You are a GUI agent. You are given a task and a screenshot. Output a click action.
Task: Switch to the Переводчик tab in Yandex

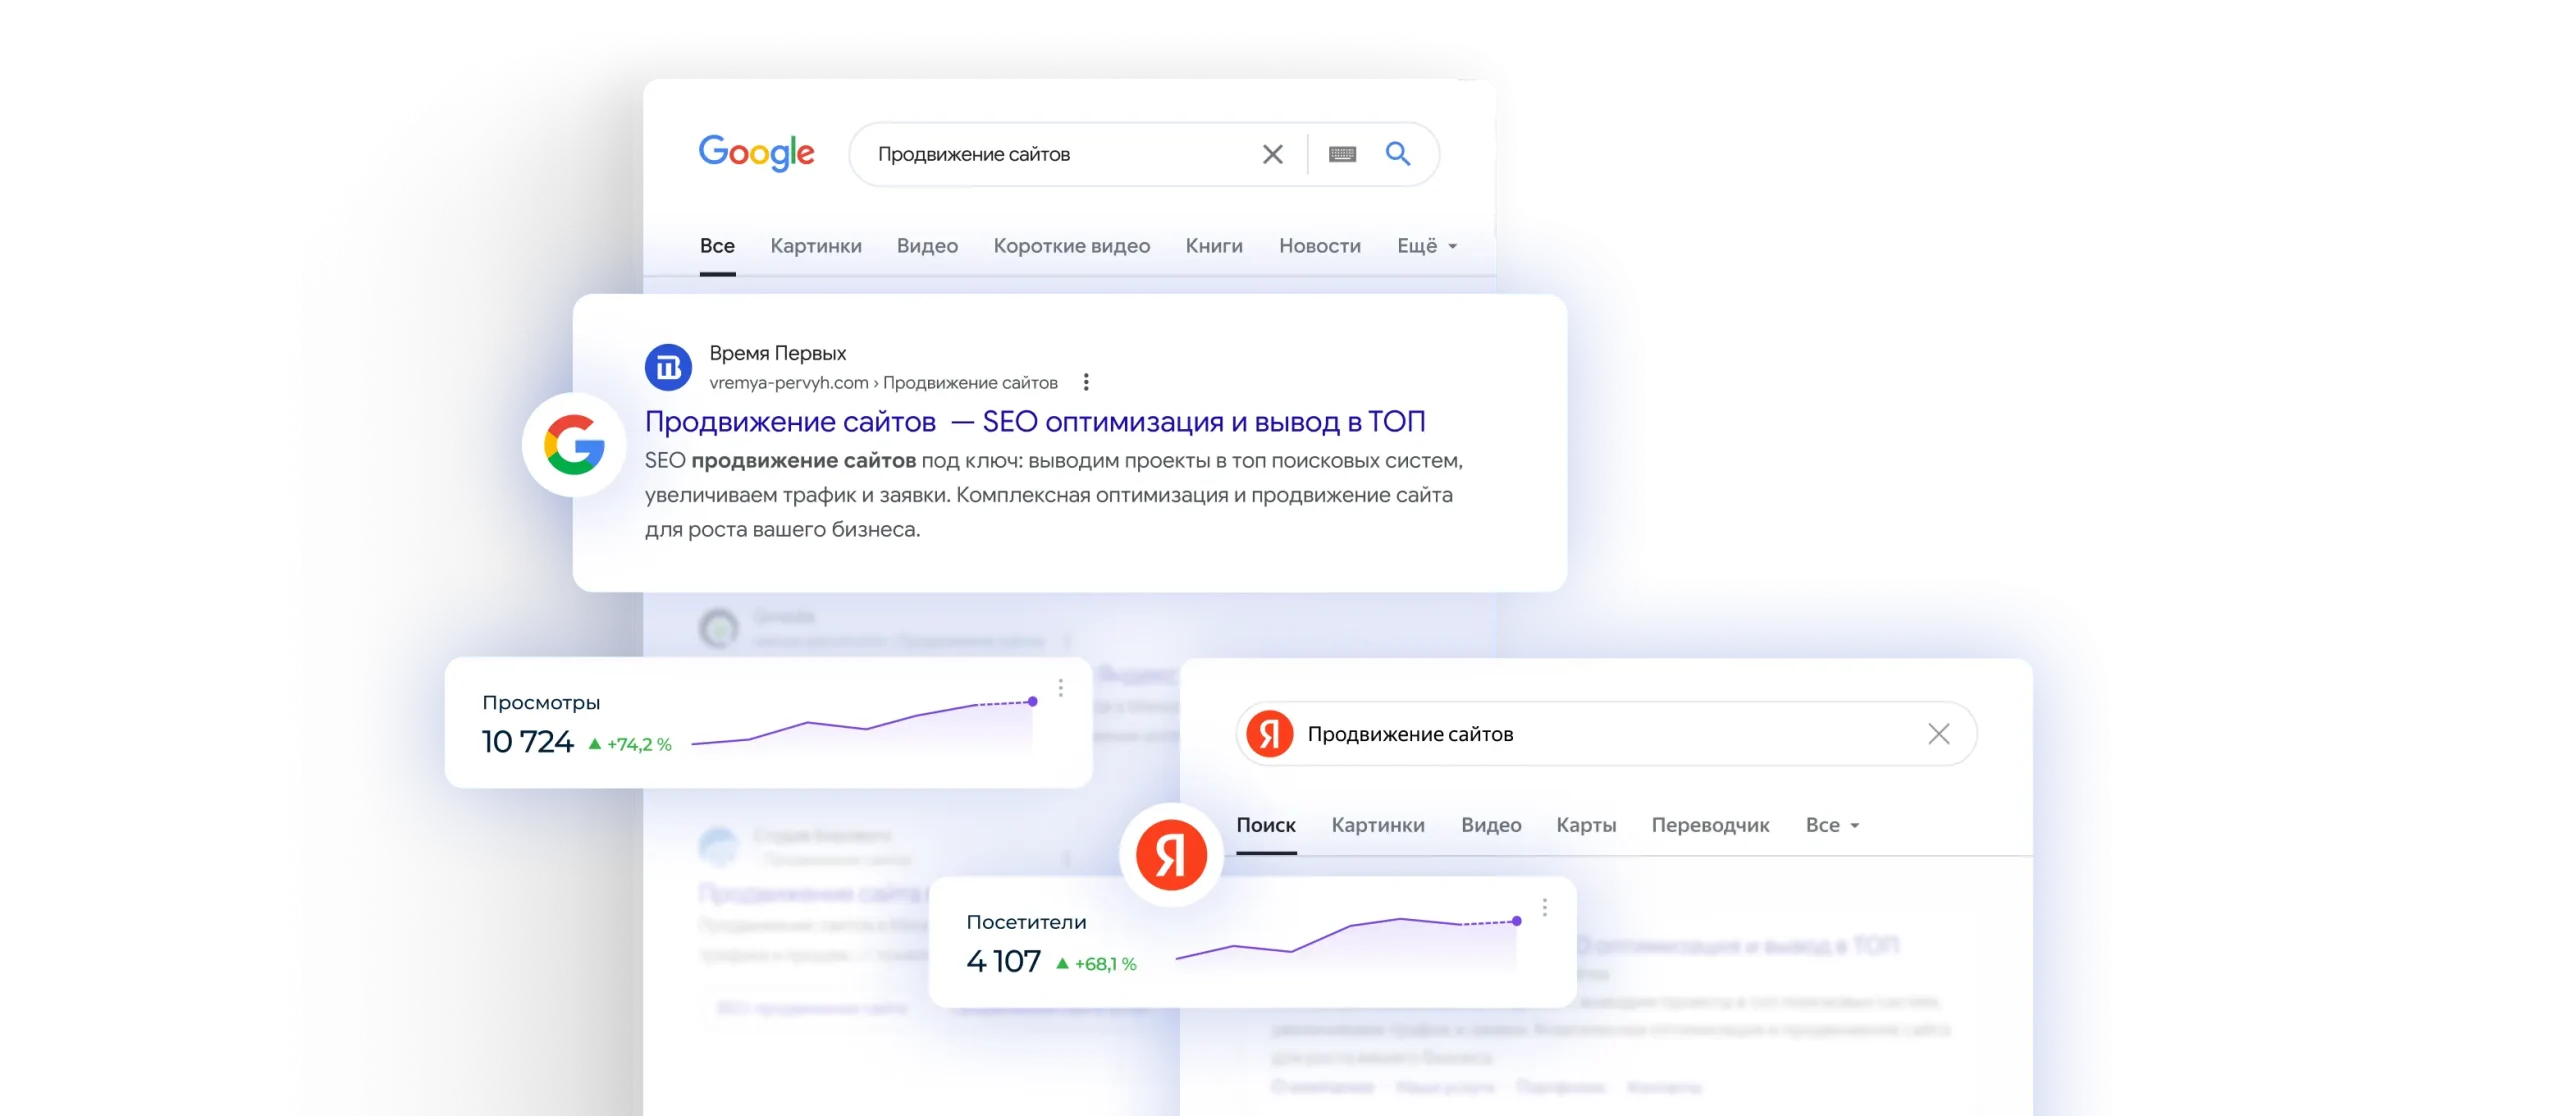(x=1710, y=825)
